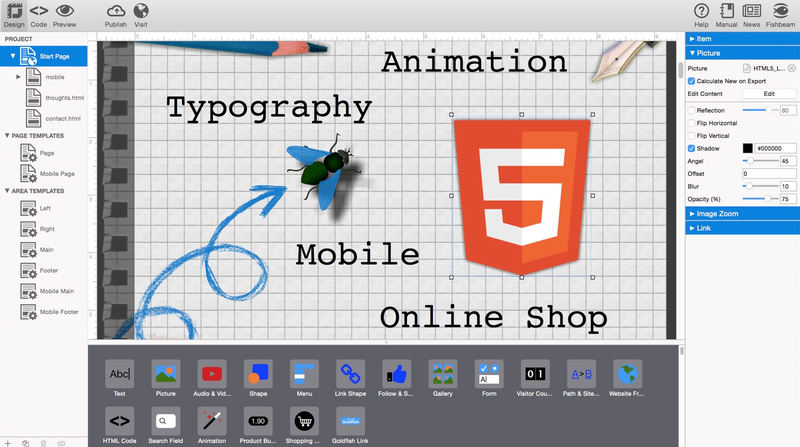The width and height of the screenshot is (800, 447).
Task: Publish the site with cloud icon
Action: [116, 15]
